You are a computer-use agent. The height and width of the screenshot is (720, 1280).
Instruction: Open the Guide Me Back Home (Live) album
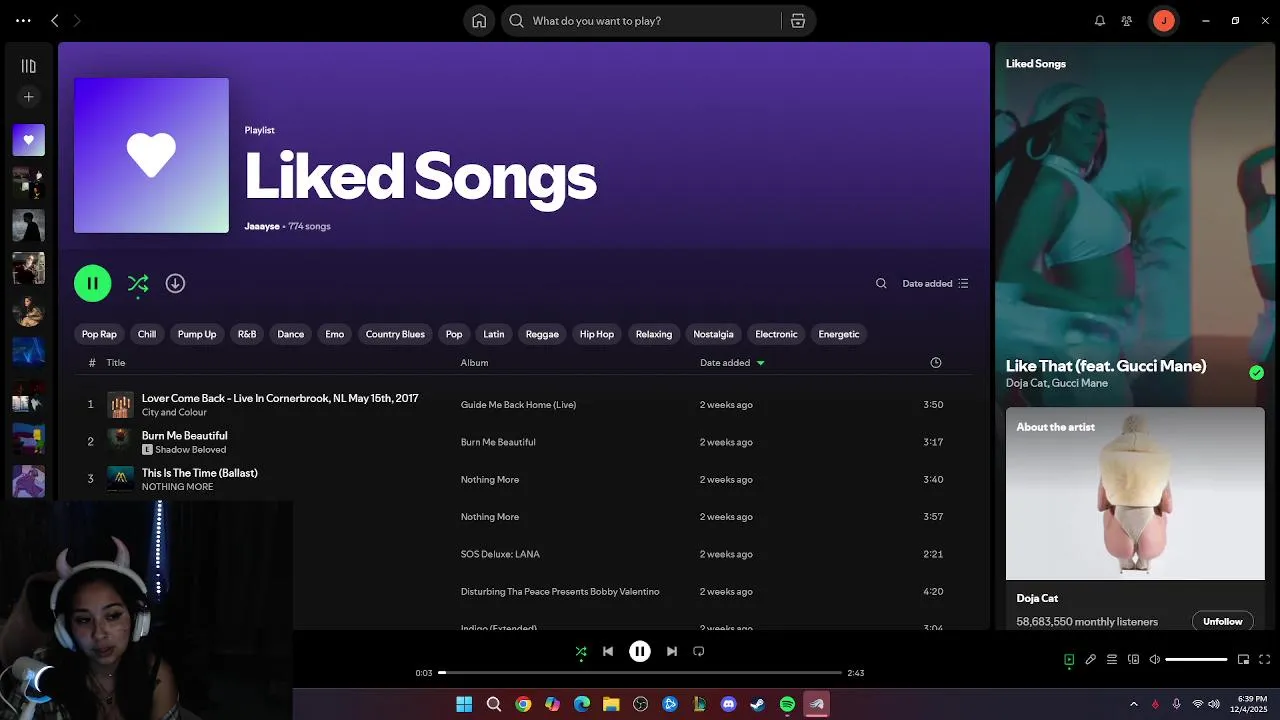[518, 405]
